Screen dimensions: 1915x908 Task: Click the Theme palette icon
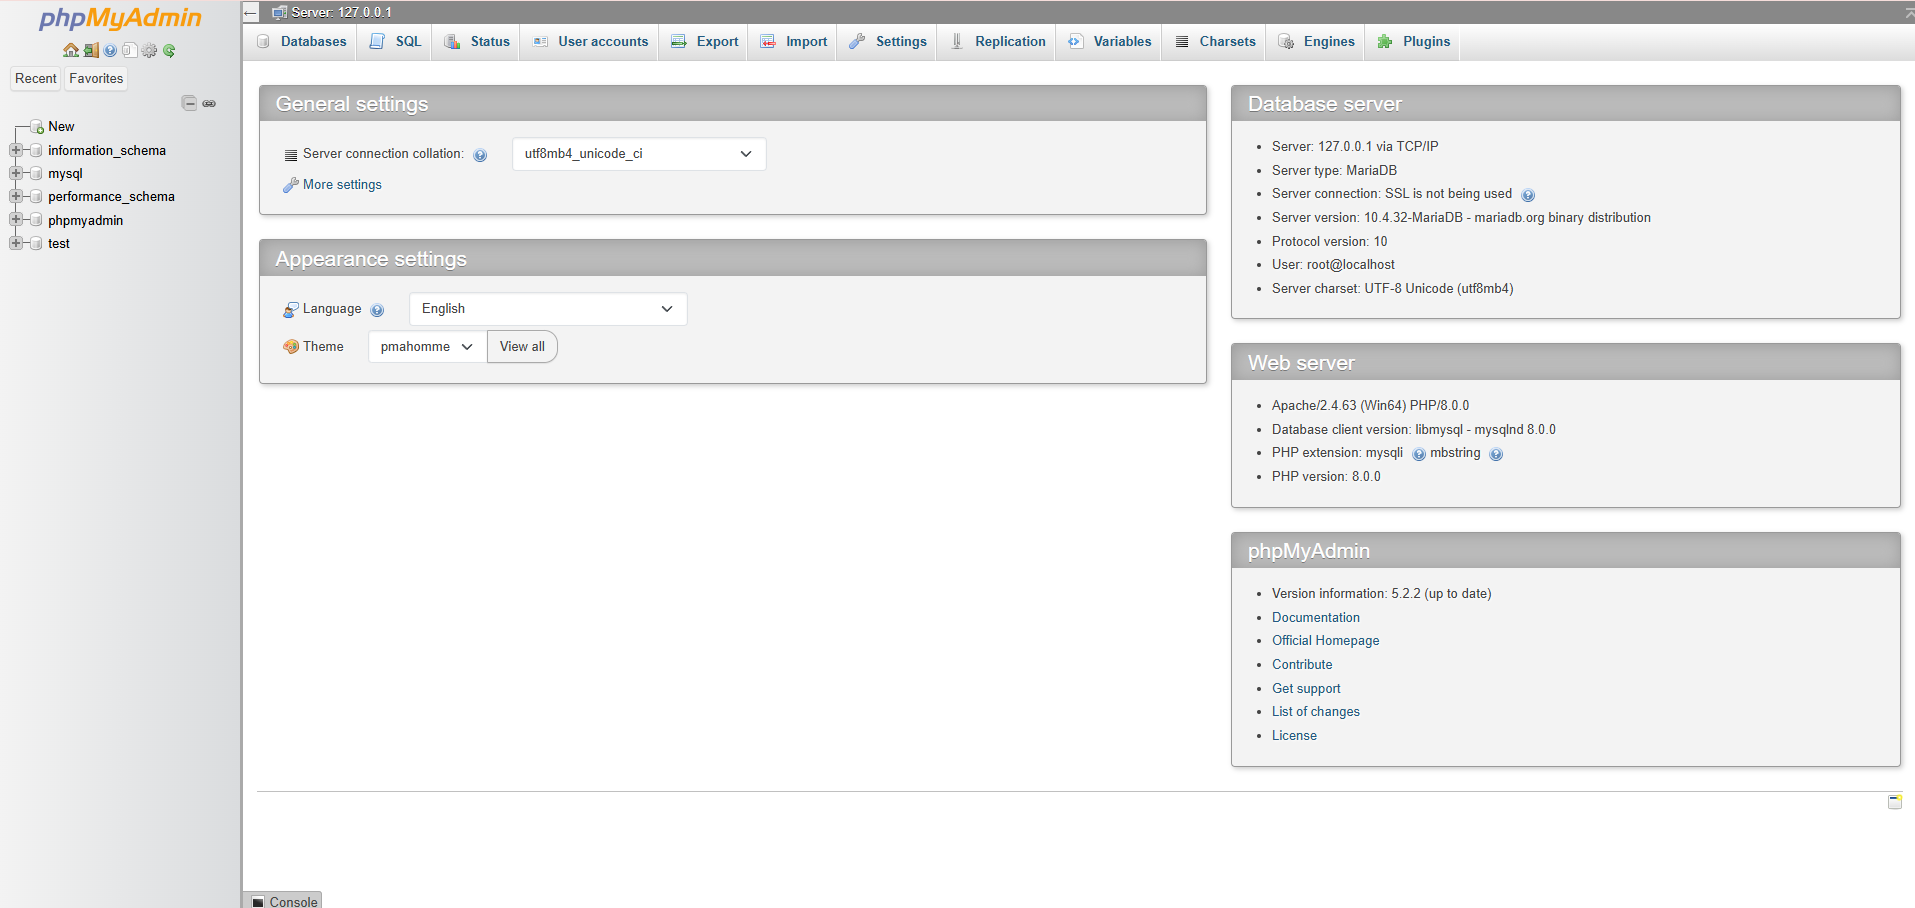(291, 346)
